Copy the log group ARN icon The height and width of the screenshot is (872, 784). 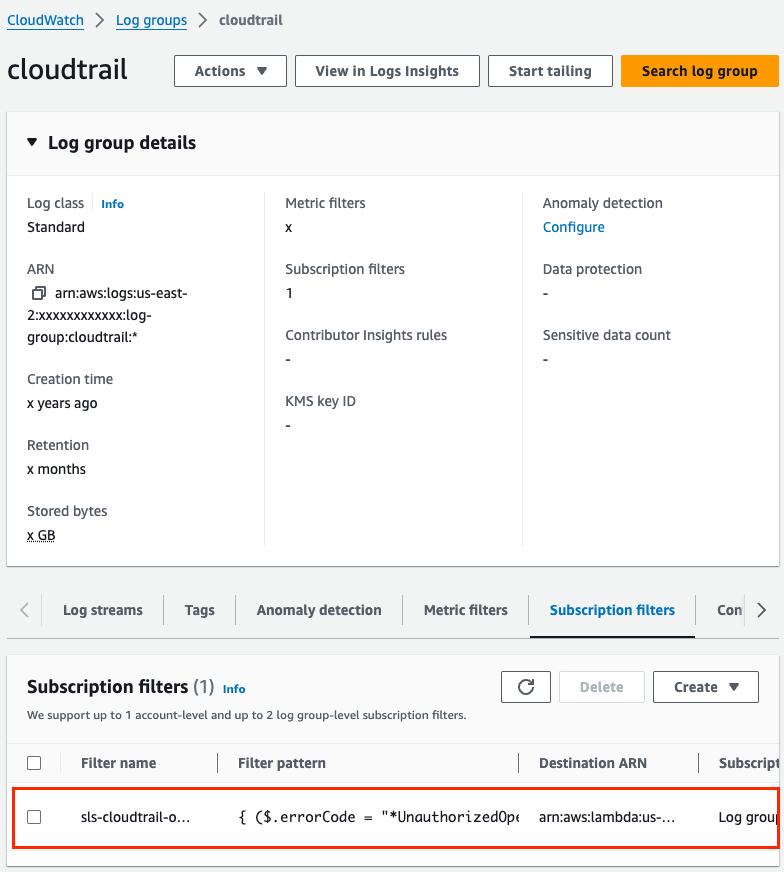pos(39,293)
